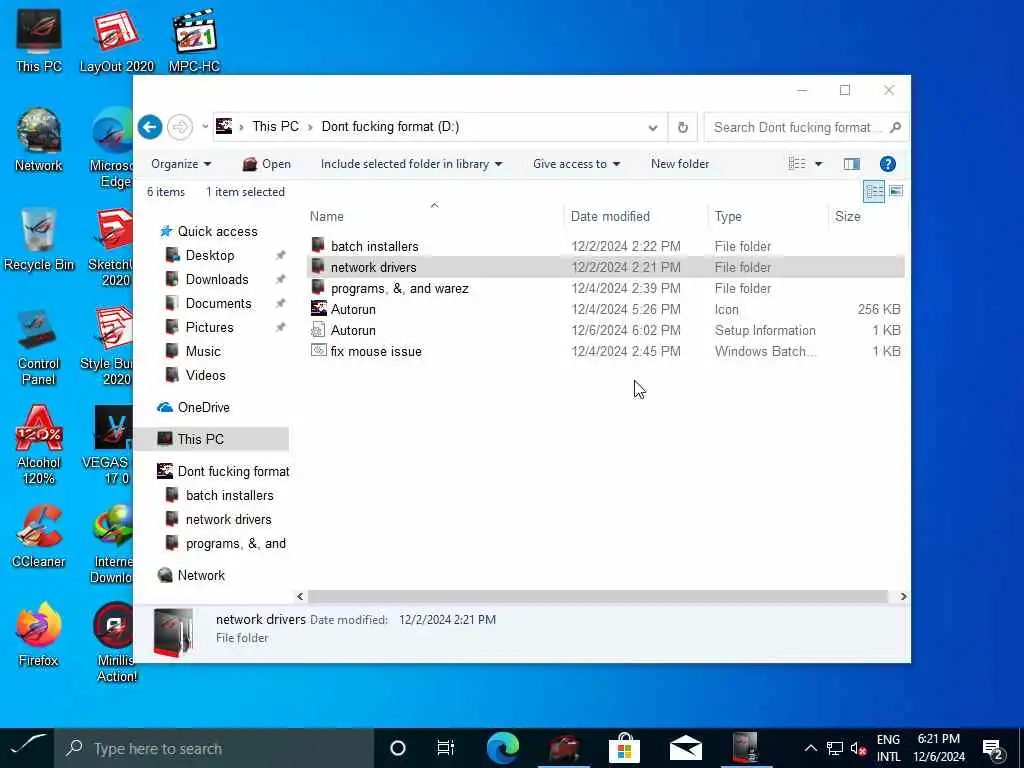Switch to large thumbnails view toggle
1024x768 pixels.
coord(895,191)
